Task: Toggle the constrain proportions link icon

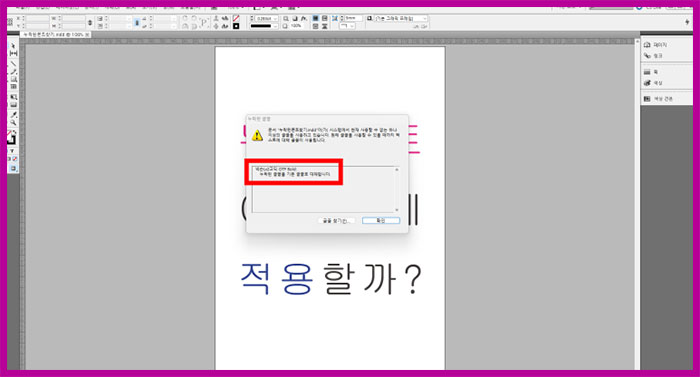Action: pos(90,22)
